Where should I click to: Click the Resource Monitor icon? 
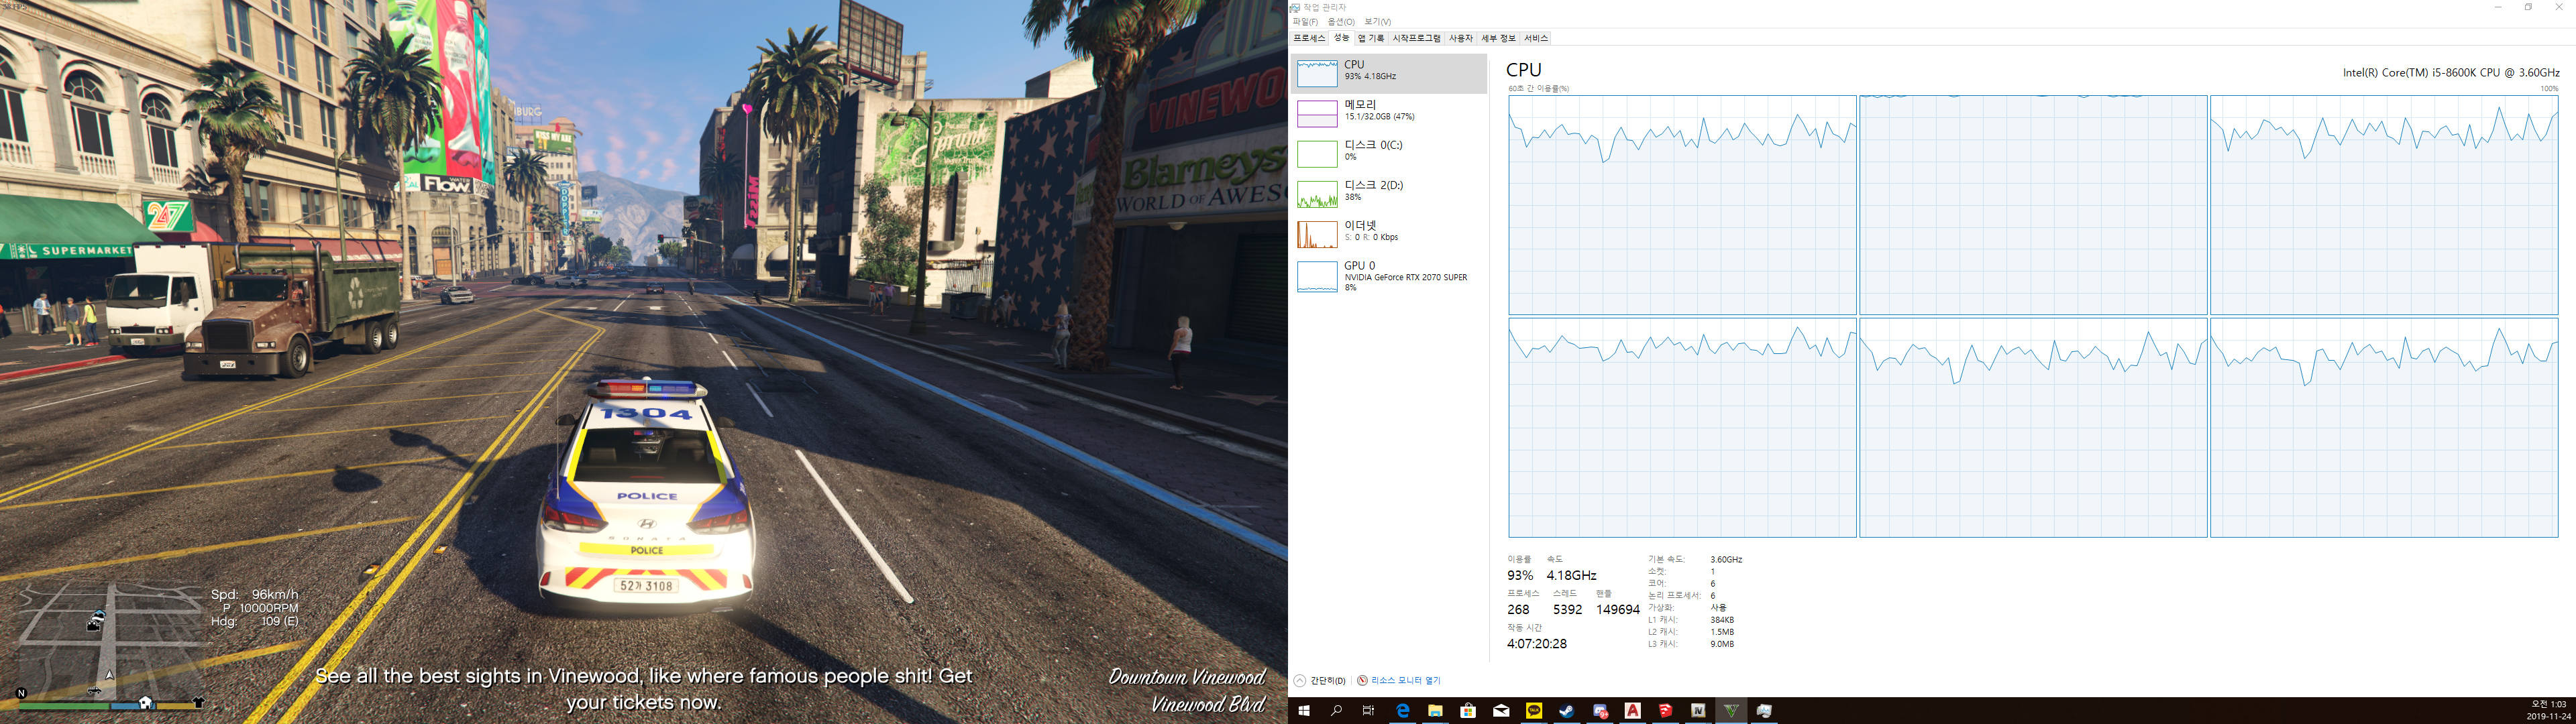1362,681
